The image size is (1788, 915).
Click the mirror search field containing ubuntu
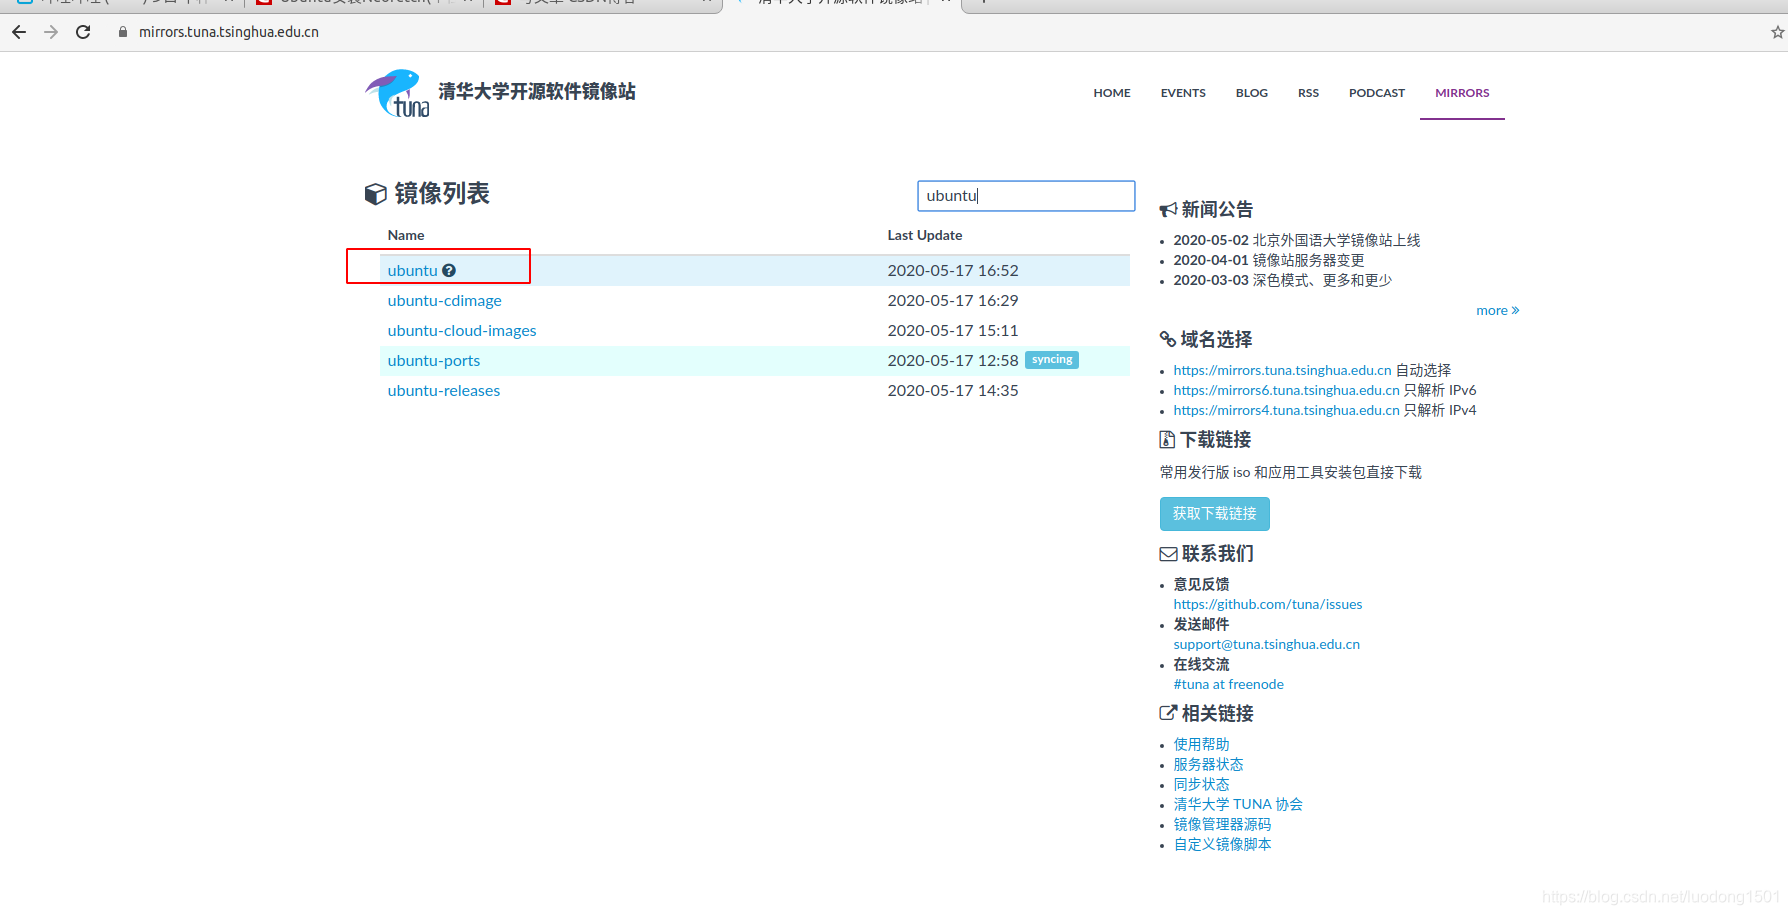click(x=1026, y=196)
